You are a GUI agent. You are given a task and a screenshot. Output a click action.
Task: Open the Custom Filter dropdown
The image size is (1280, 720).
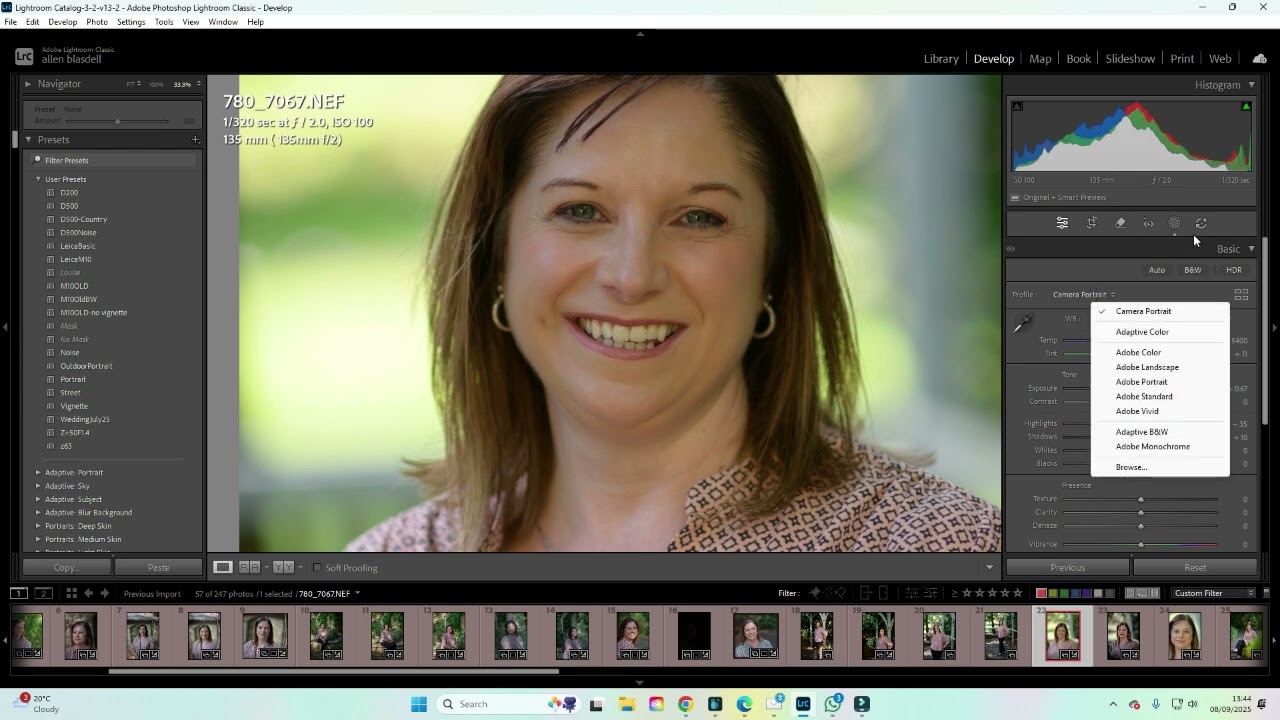click(1215, 594)
